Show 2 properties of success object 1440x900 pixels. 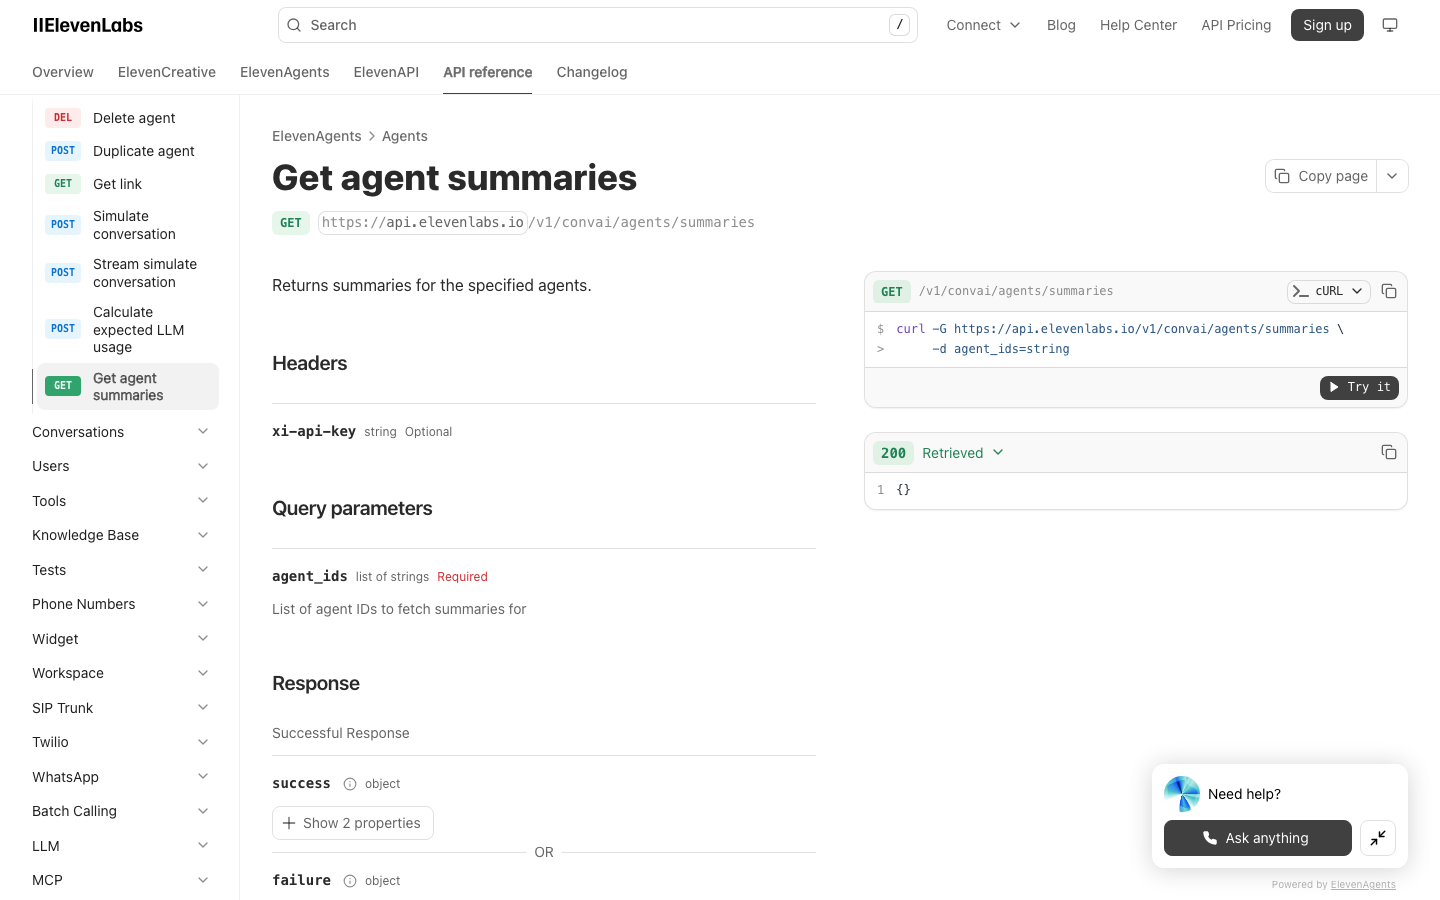(353, 823)
